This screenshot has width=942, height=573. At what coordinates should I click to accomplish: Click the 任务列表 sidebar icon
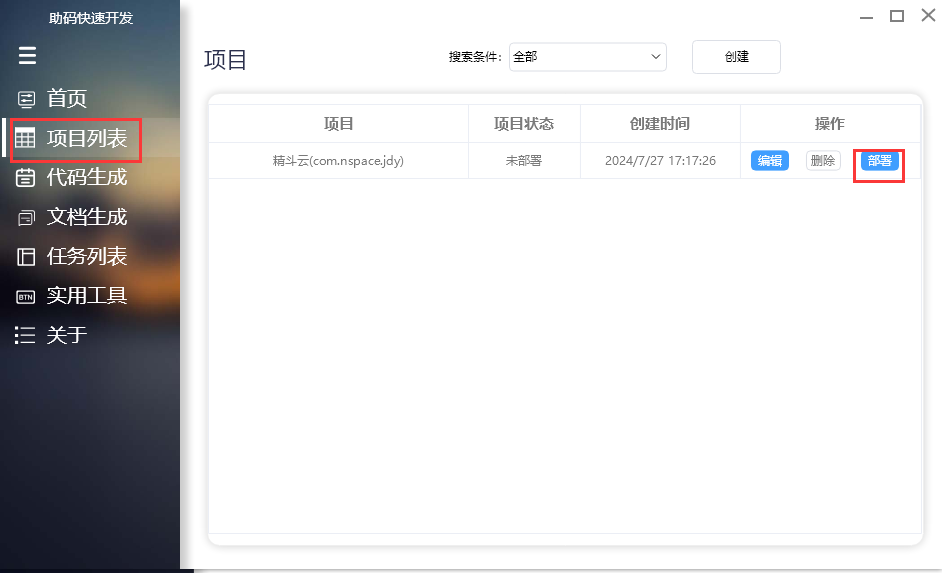click(x=26, y=257)
